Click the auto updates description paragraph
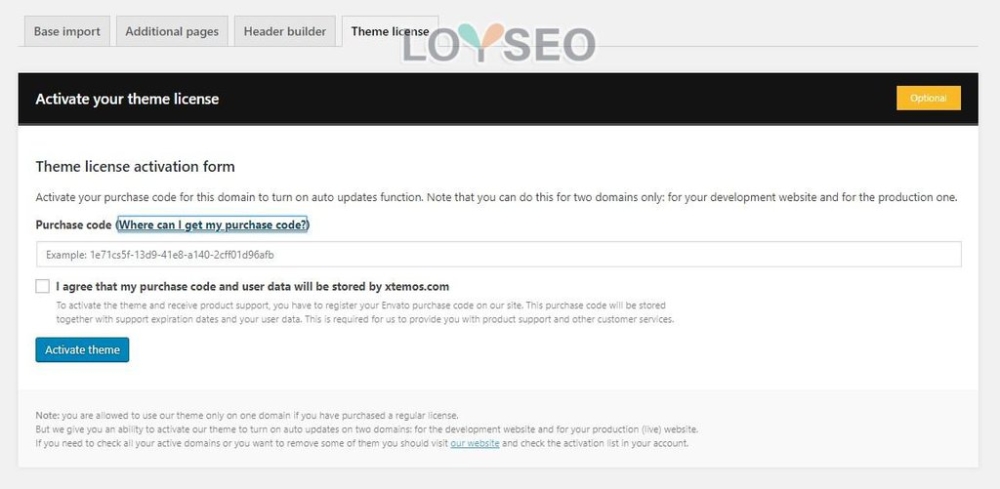This screenshot has width=1000, height=489. [496, 197]
